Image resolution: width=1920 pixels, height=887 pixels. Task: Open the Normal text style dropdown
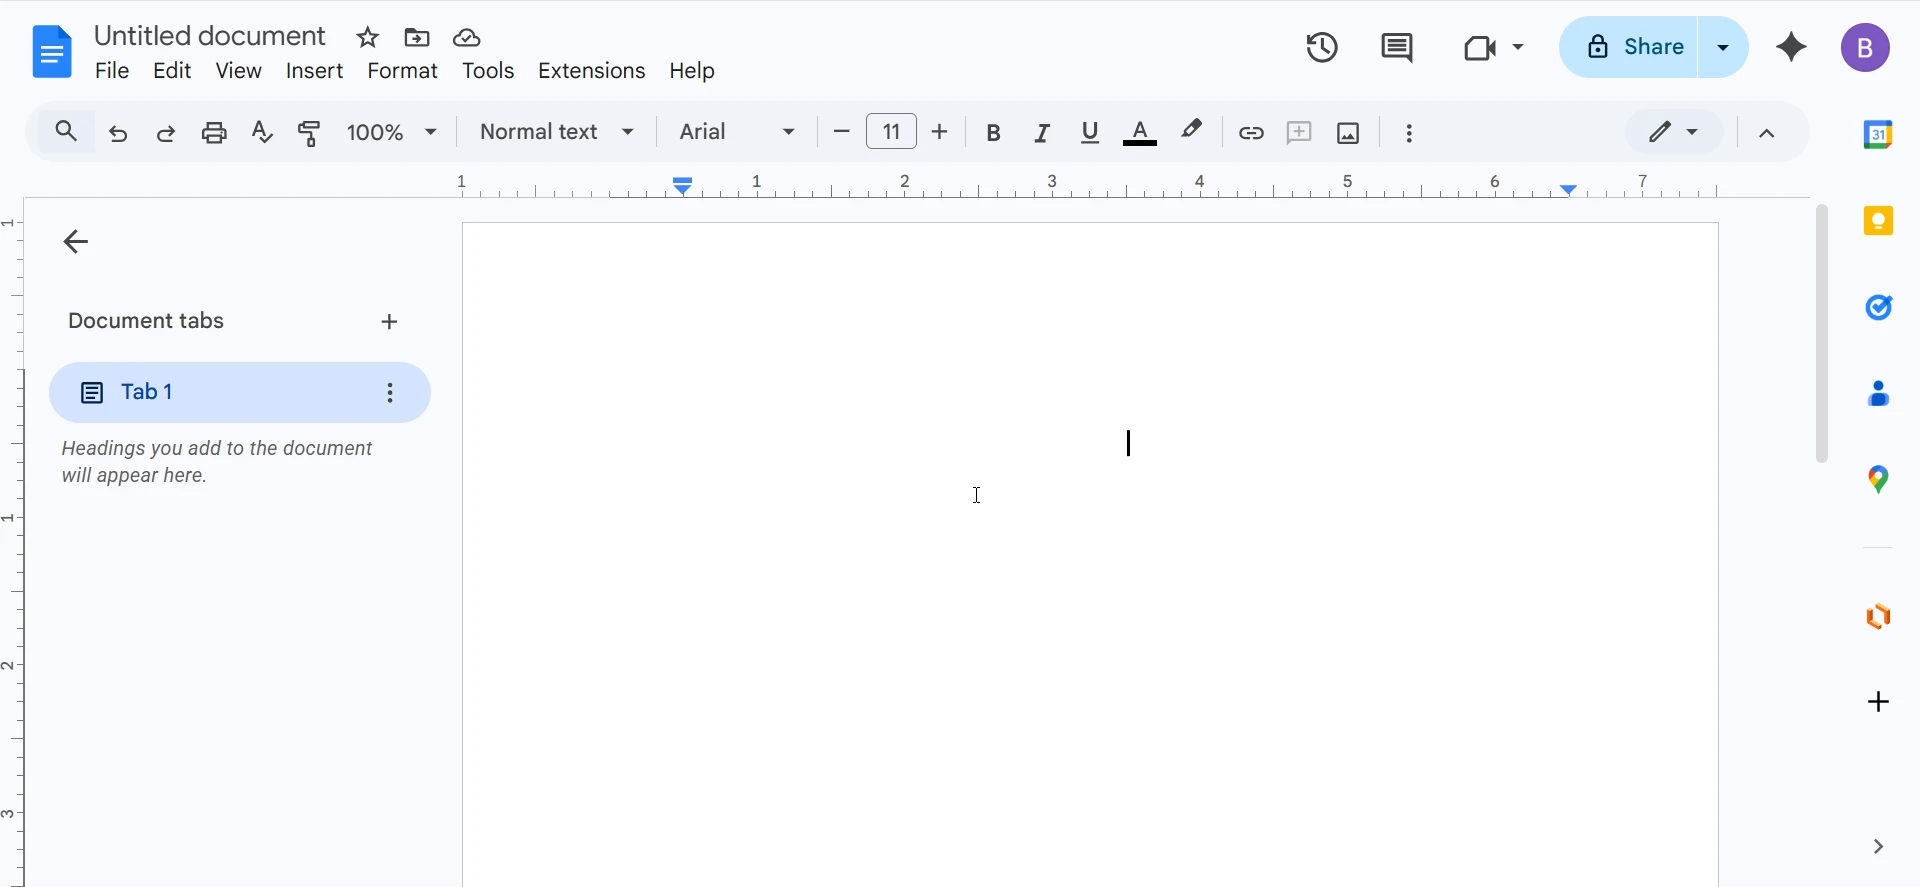(x=557, y=132)
